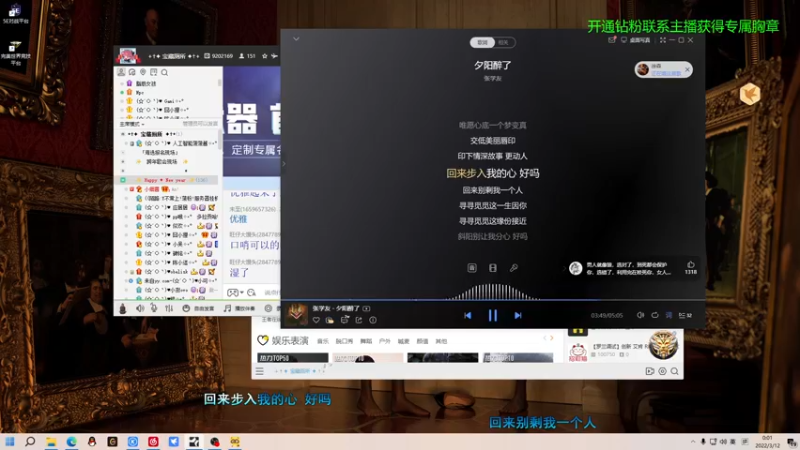Switch to the lyrics tab at the top
The image size is (800, 450).
coord(482,42)
